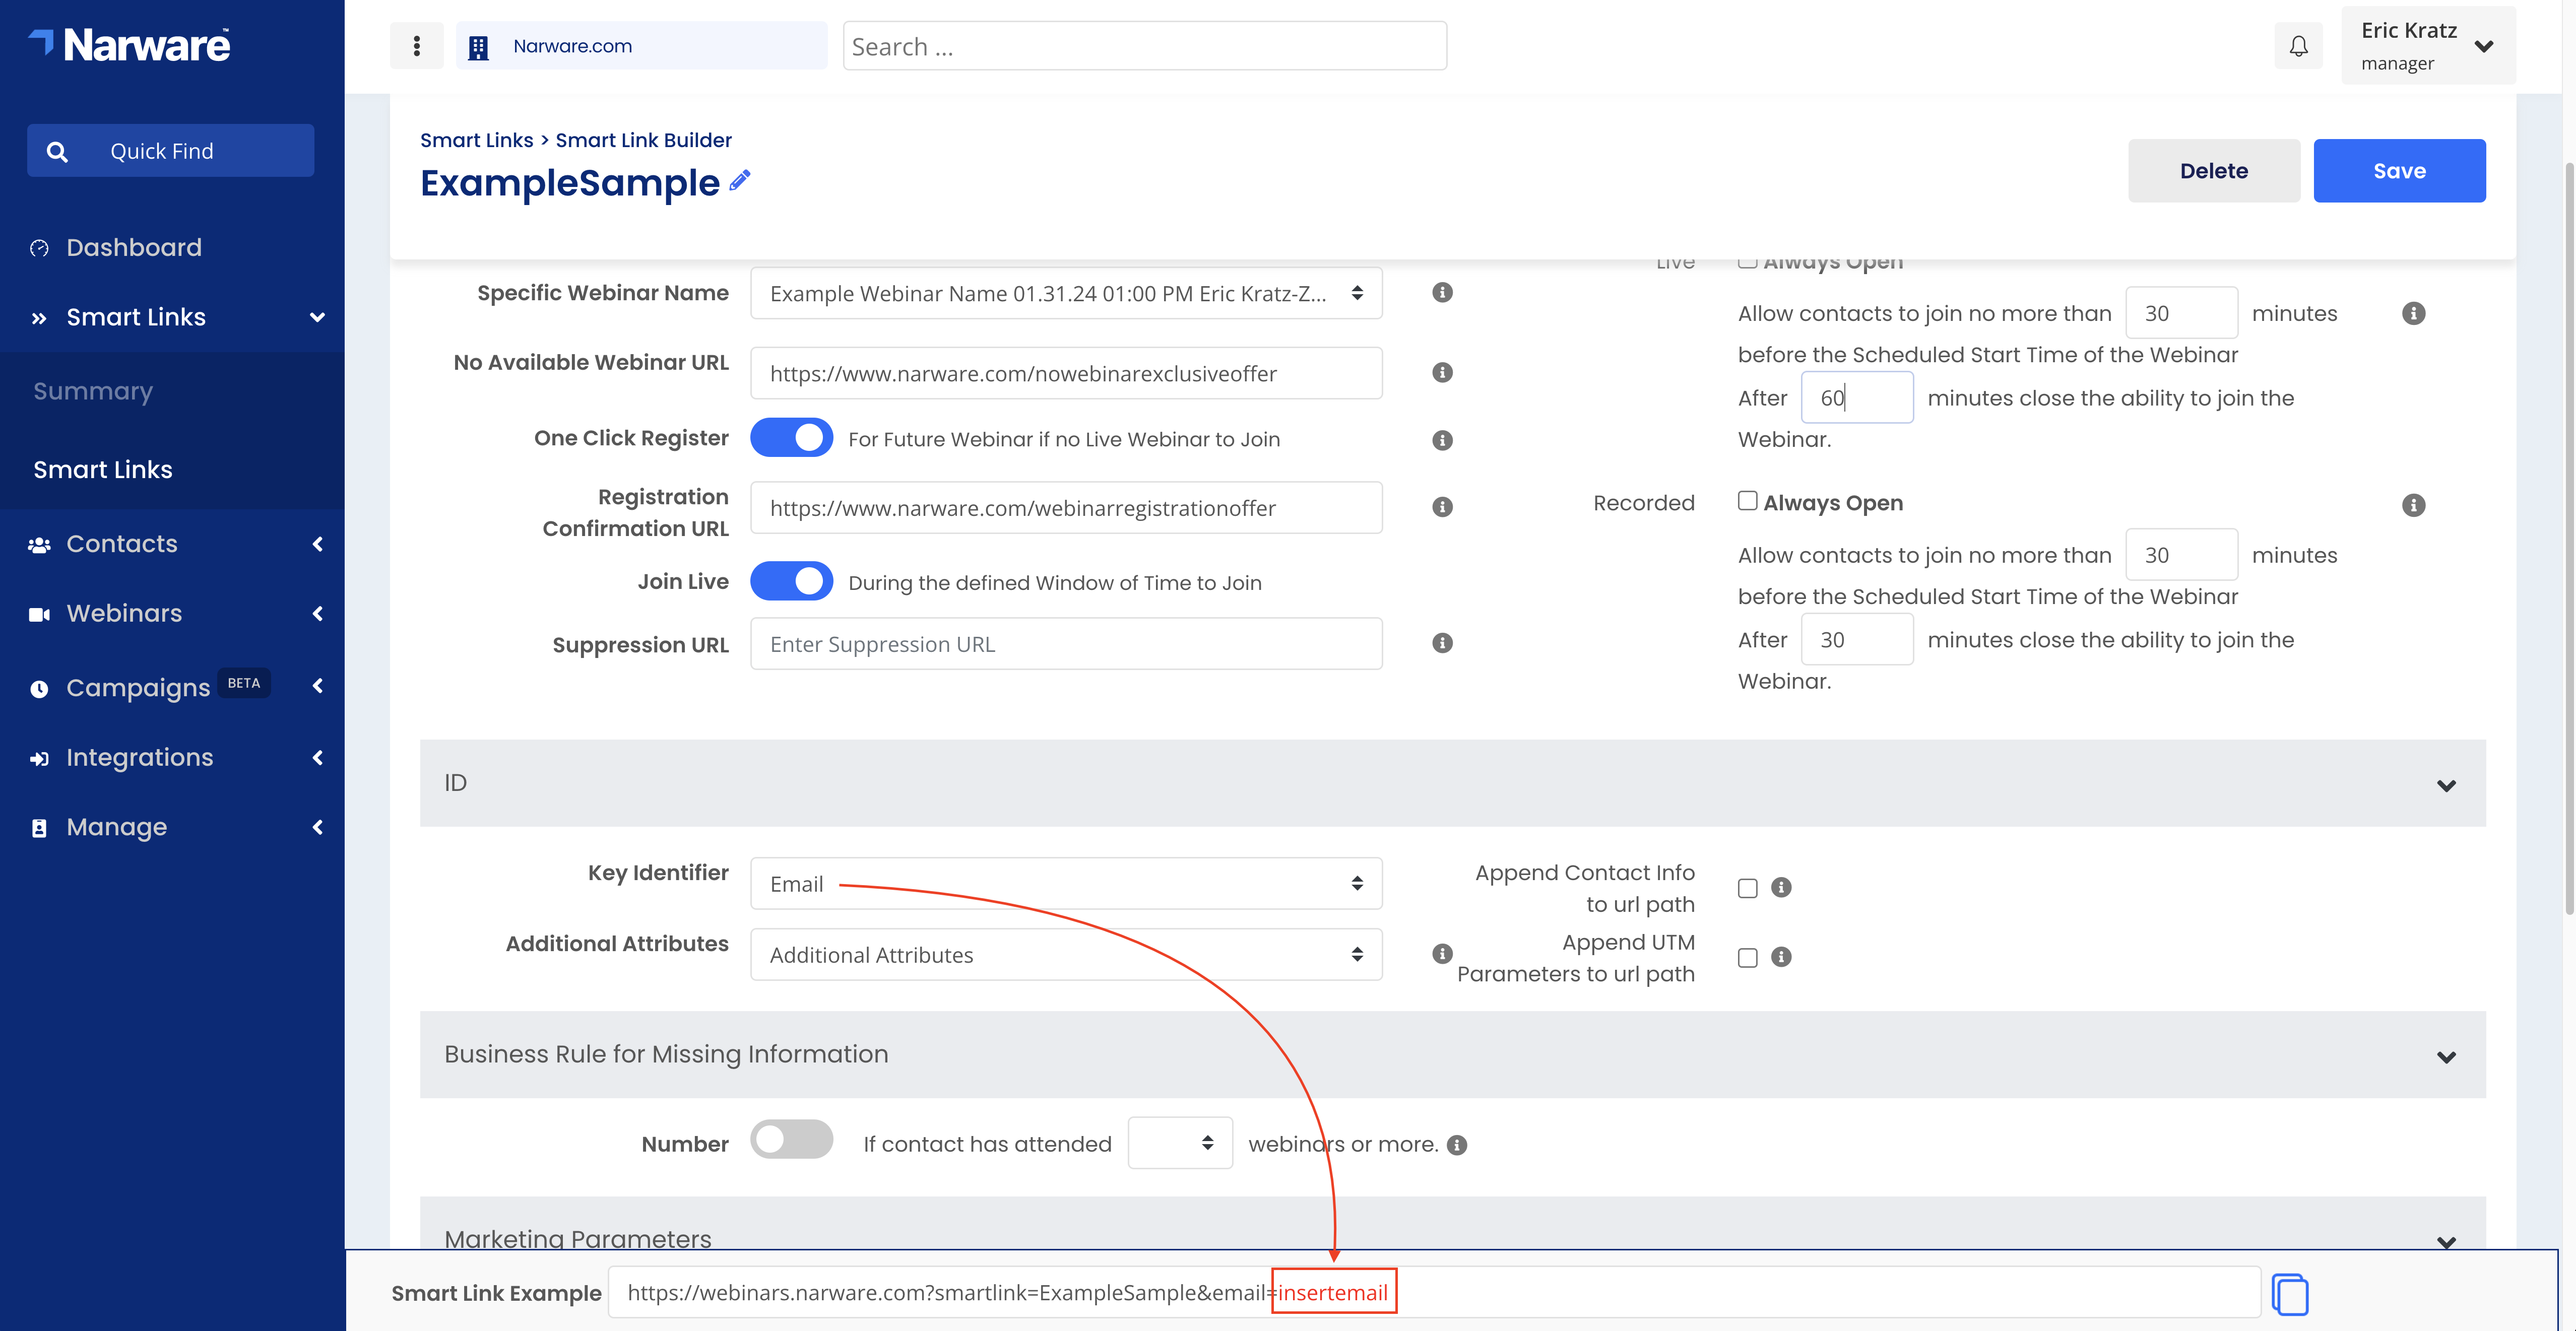Image resolution: width=2576 pixels, height=1331 pixels.
Task: Click the Contacts people icon
Action: pos(39,545)
